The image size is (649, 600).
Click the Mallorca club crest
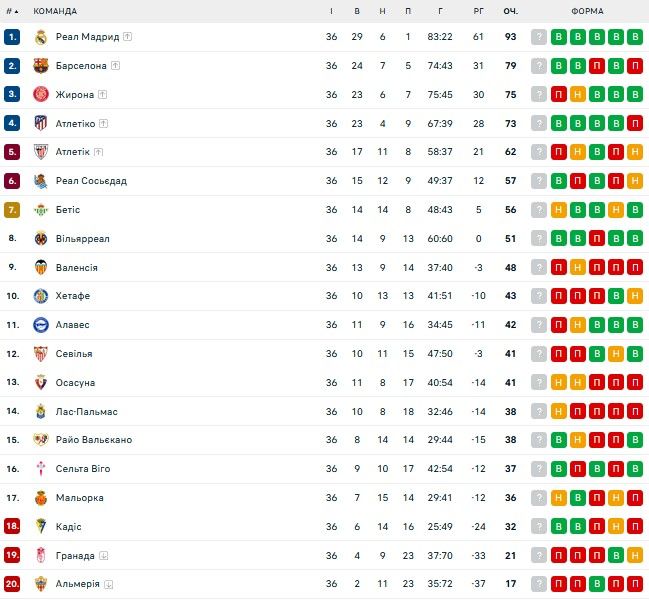coord(41,498)
